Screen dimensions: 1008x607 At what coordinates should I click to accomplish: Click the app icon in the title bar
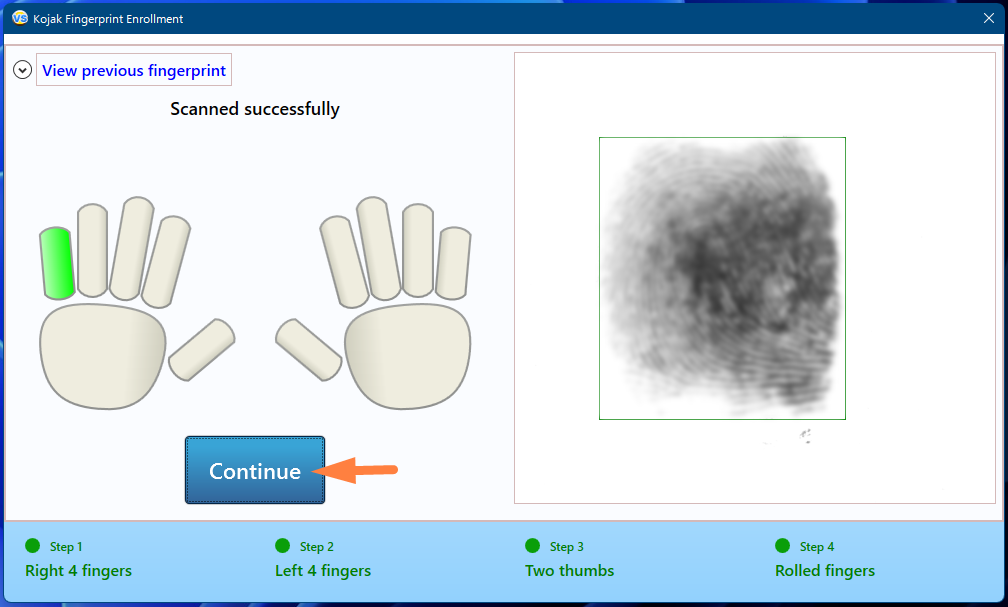coord(20,18)
